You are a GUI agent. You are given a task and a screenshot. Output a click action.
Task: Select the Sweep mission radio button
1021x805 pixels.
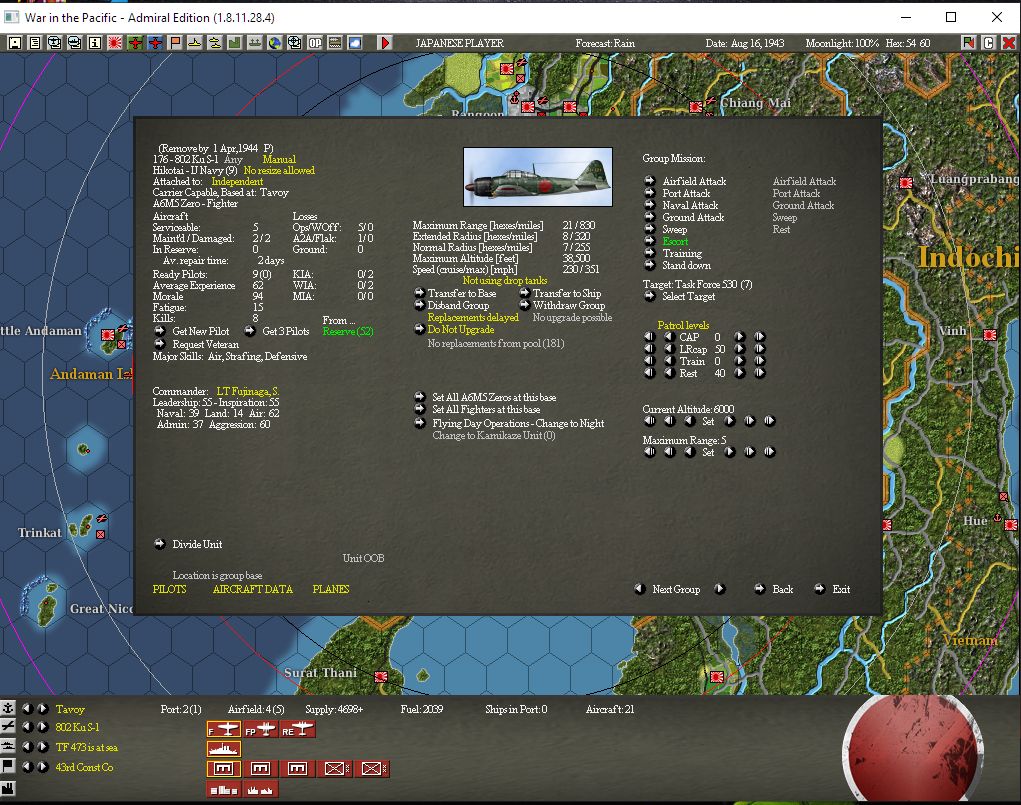click(x=649, y=229)
